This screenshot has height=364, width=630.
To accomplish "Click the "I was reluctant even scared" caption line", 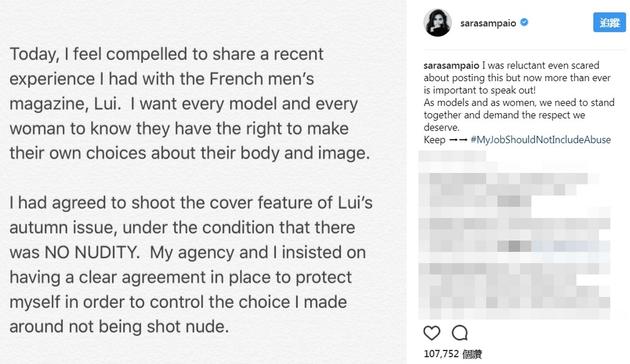I will pos(541,65).
